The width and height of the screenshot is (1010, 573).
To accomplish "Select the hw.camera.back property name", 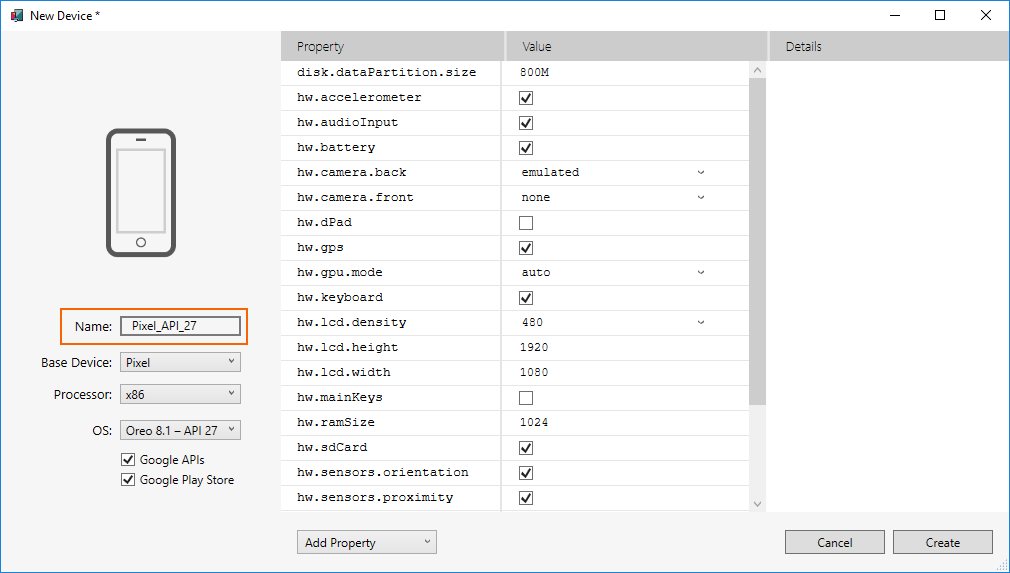I will pyautogui.click(x=352, y=173).
